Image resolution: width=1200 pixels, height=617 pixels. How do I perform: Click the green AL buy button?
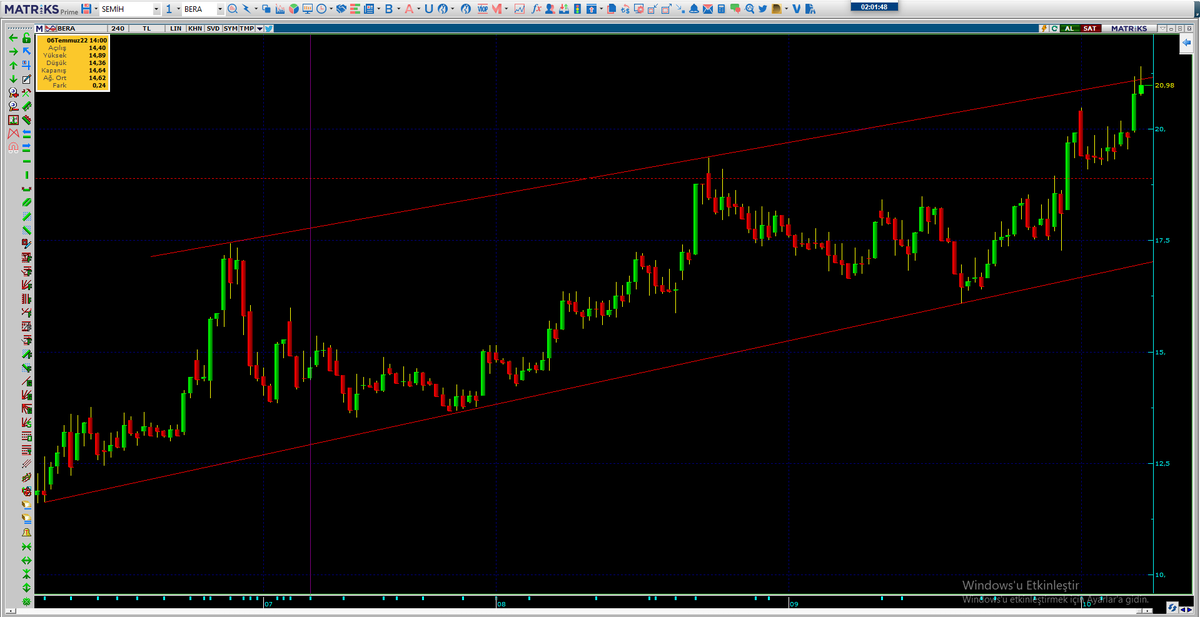(1069, 28)
